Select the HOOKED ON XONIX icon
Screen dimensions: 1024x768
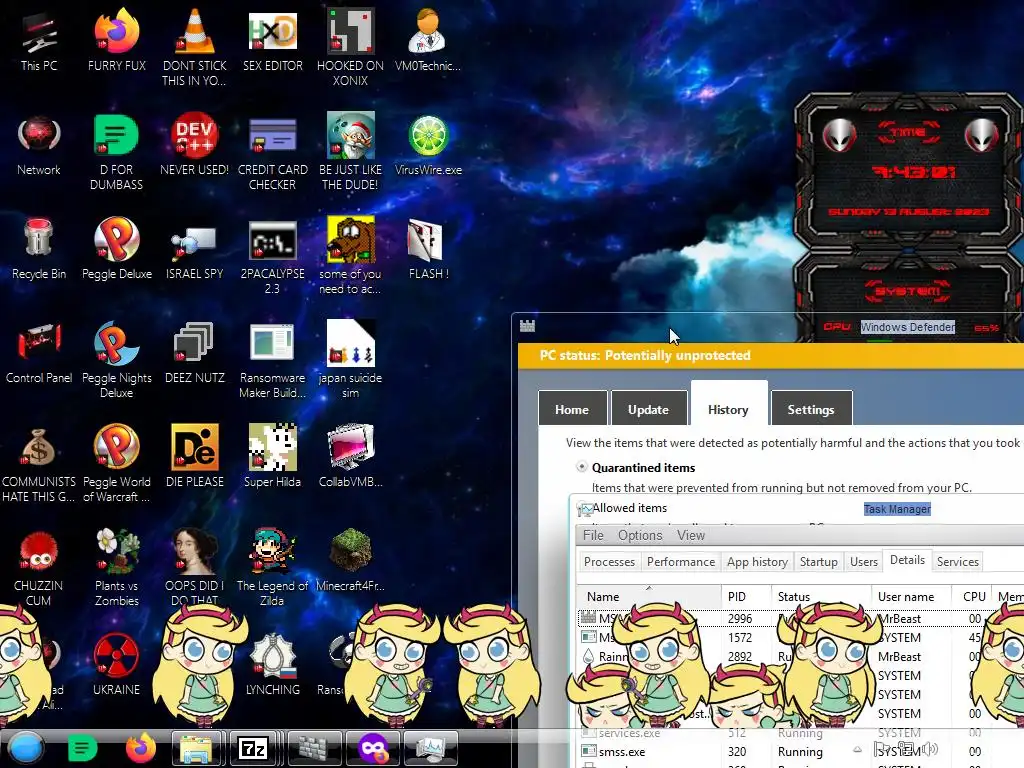350,48
